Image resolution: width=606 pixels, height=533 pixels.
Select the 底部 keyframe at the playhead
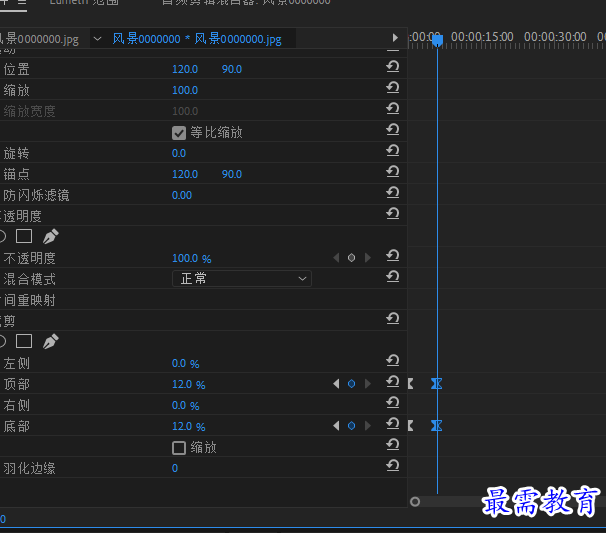click(x=437, y=426)
